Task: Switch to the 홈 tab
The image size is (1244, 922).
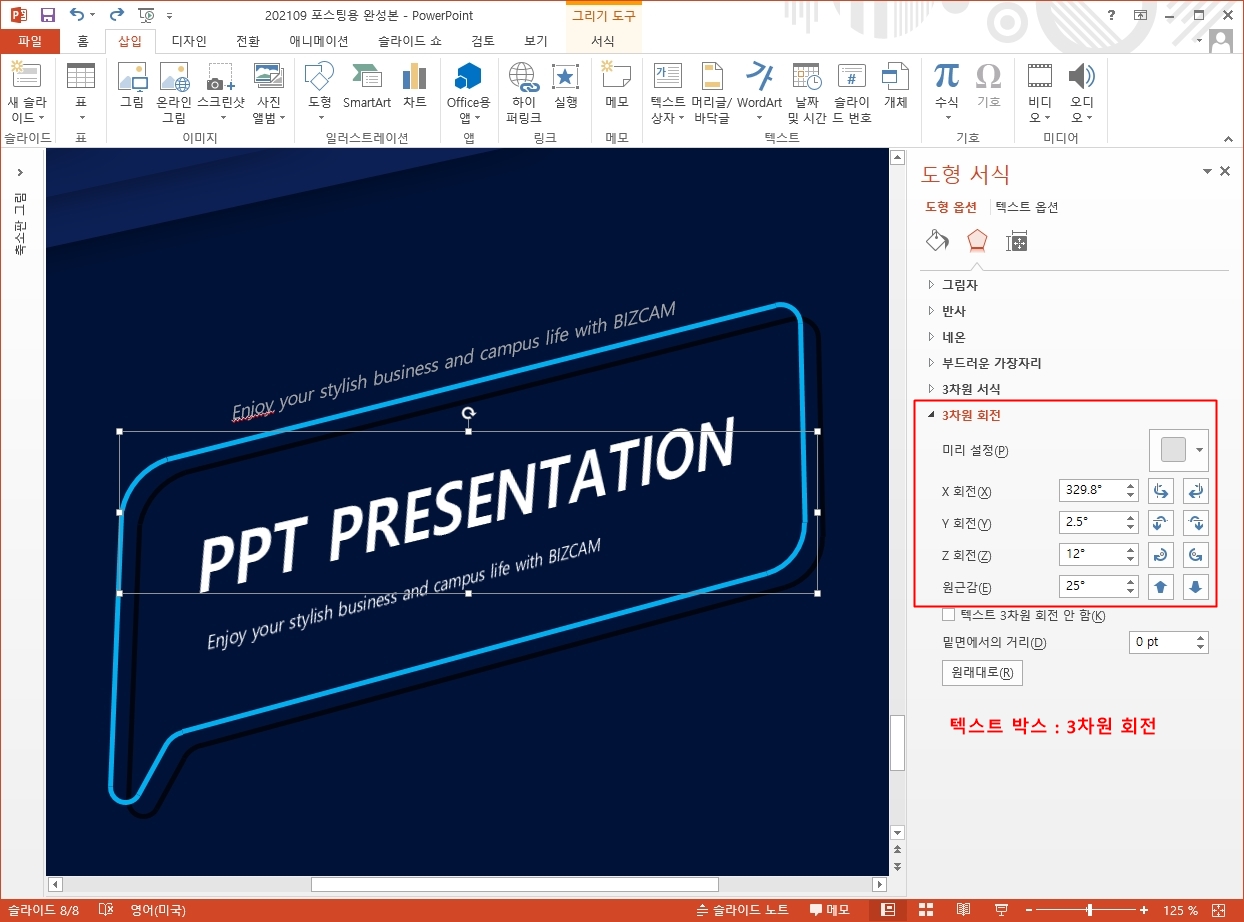Action: point(82,41)
